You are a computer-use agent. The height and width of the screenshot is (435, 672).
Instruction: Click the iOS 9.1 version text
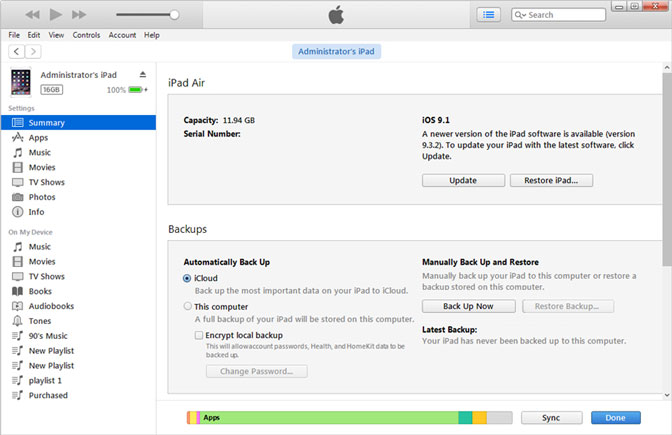point(436,120)
